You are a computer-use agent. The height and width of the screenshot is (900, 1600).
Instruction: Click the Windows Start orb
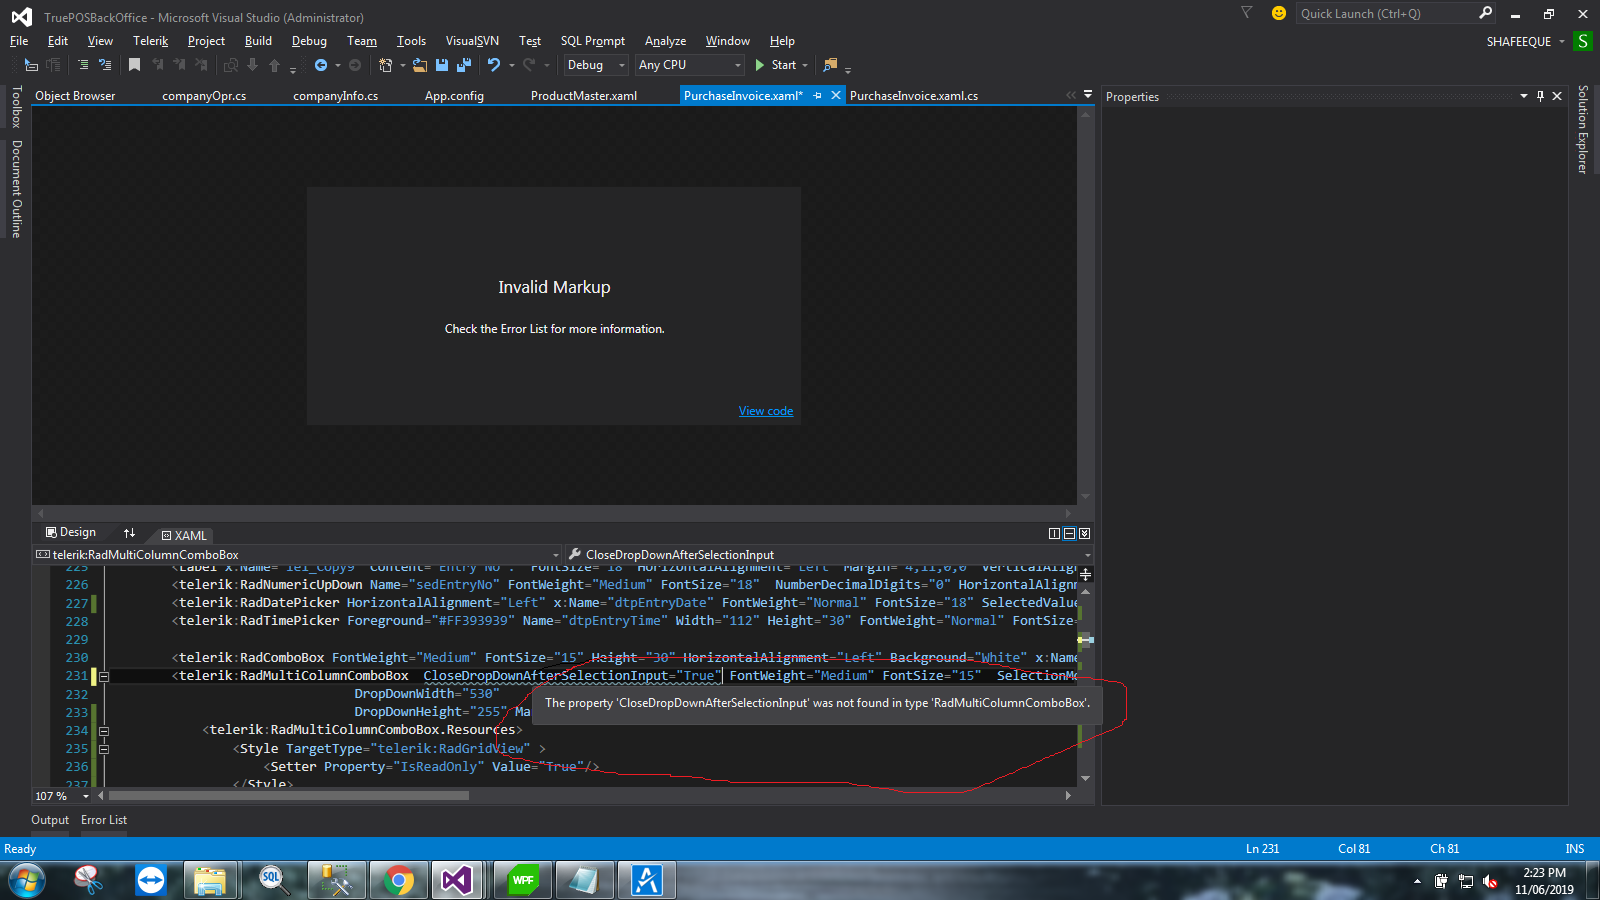(x=27, y=881)
